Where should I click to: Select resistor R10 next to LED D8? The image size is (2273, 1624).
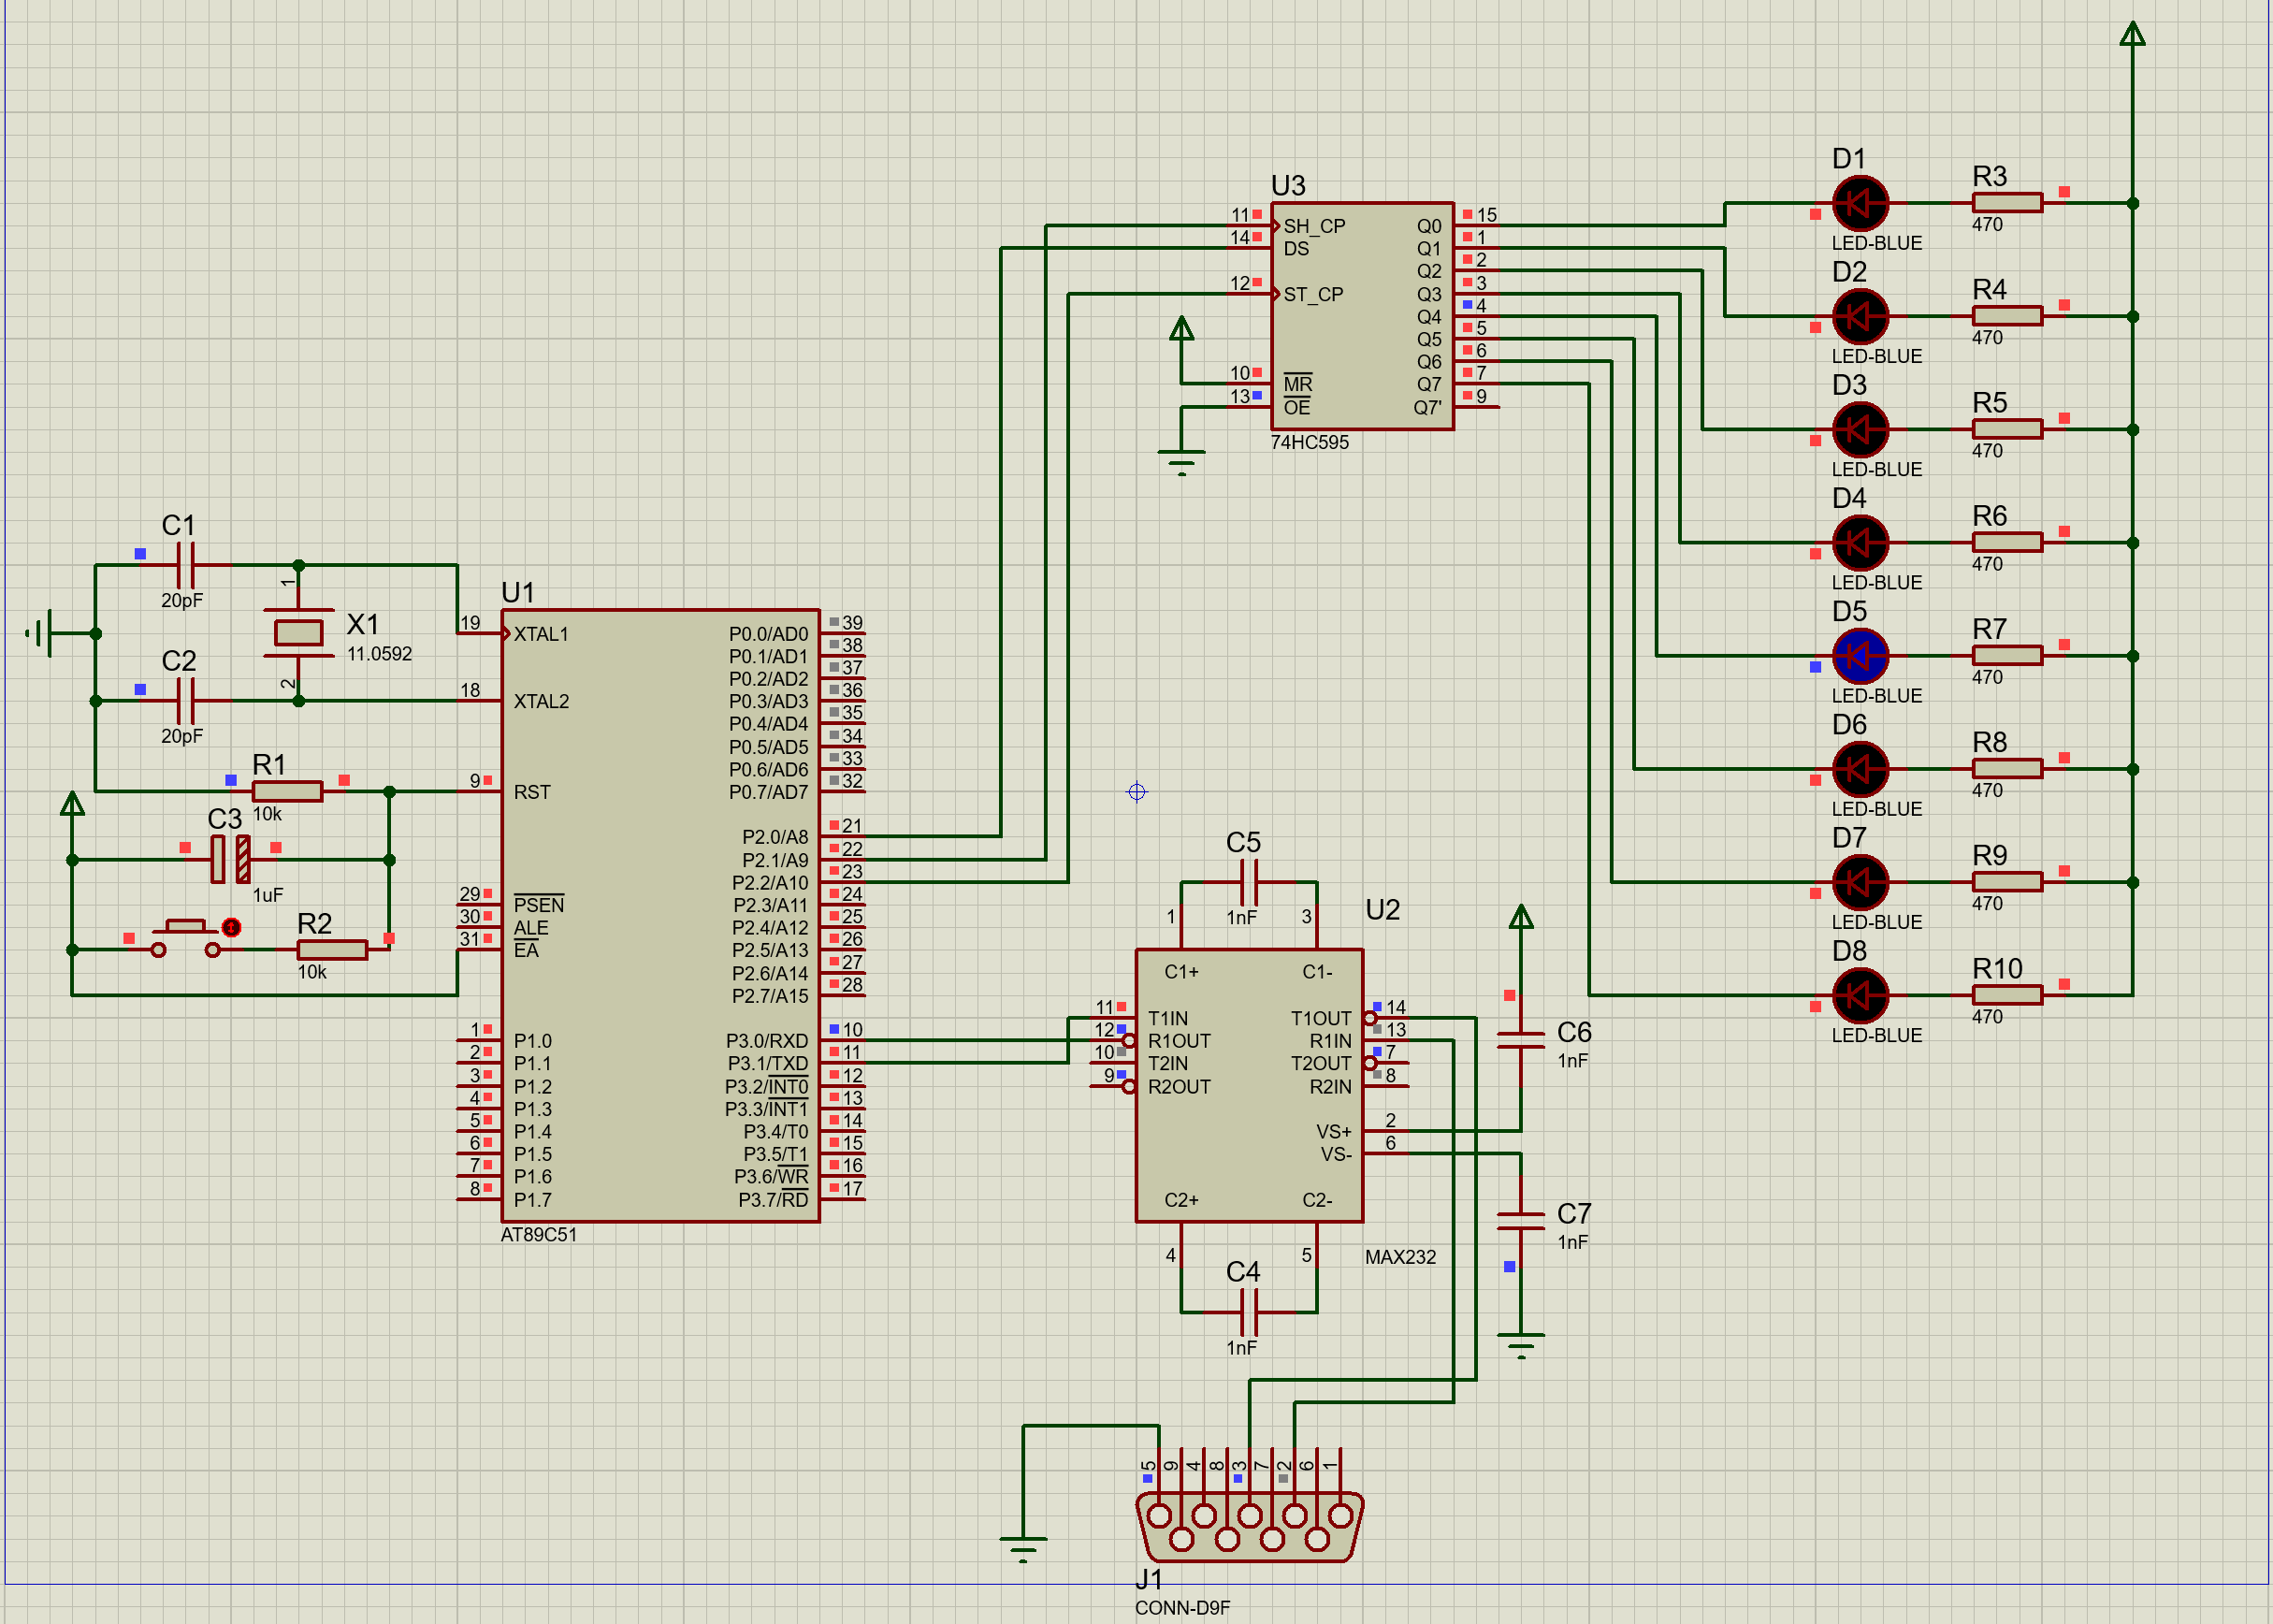coord(2007,995)
